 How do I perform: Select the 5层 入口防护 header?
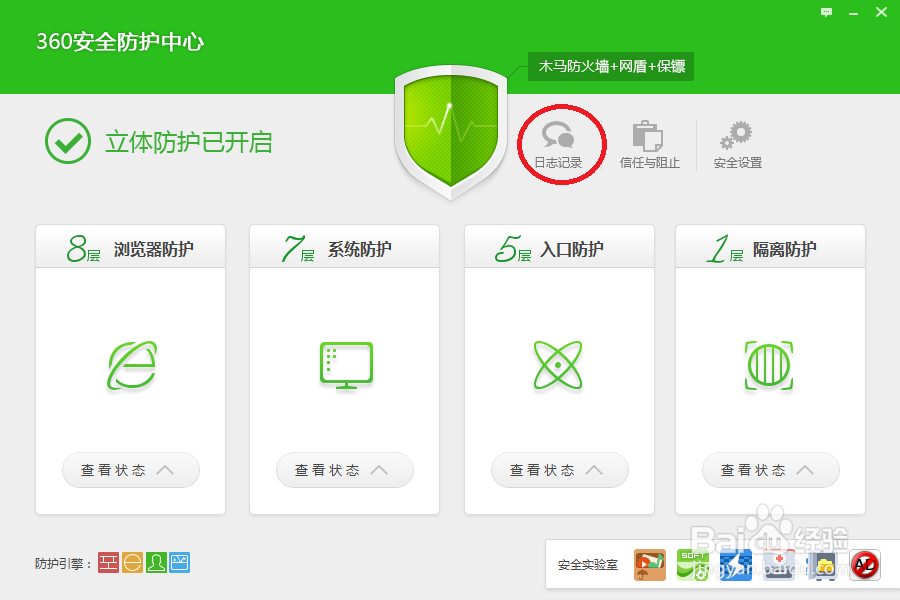coord(559,247)
